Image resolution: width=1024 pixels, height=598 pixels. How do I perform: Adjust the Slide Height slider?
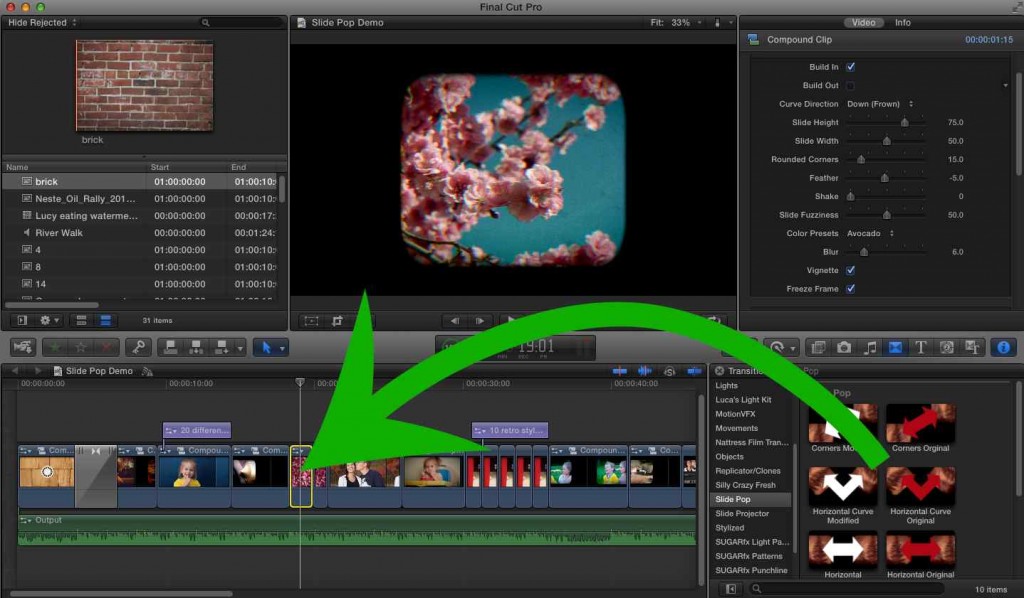904,122
